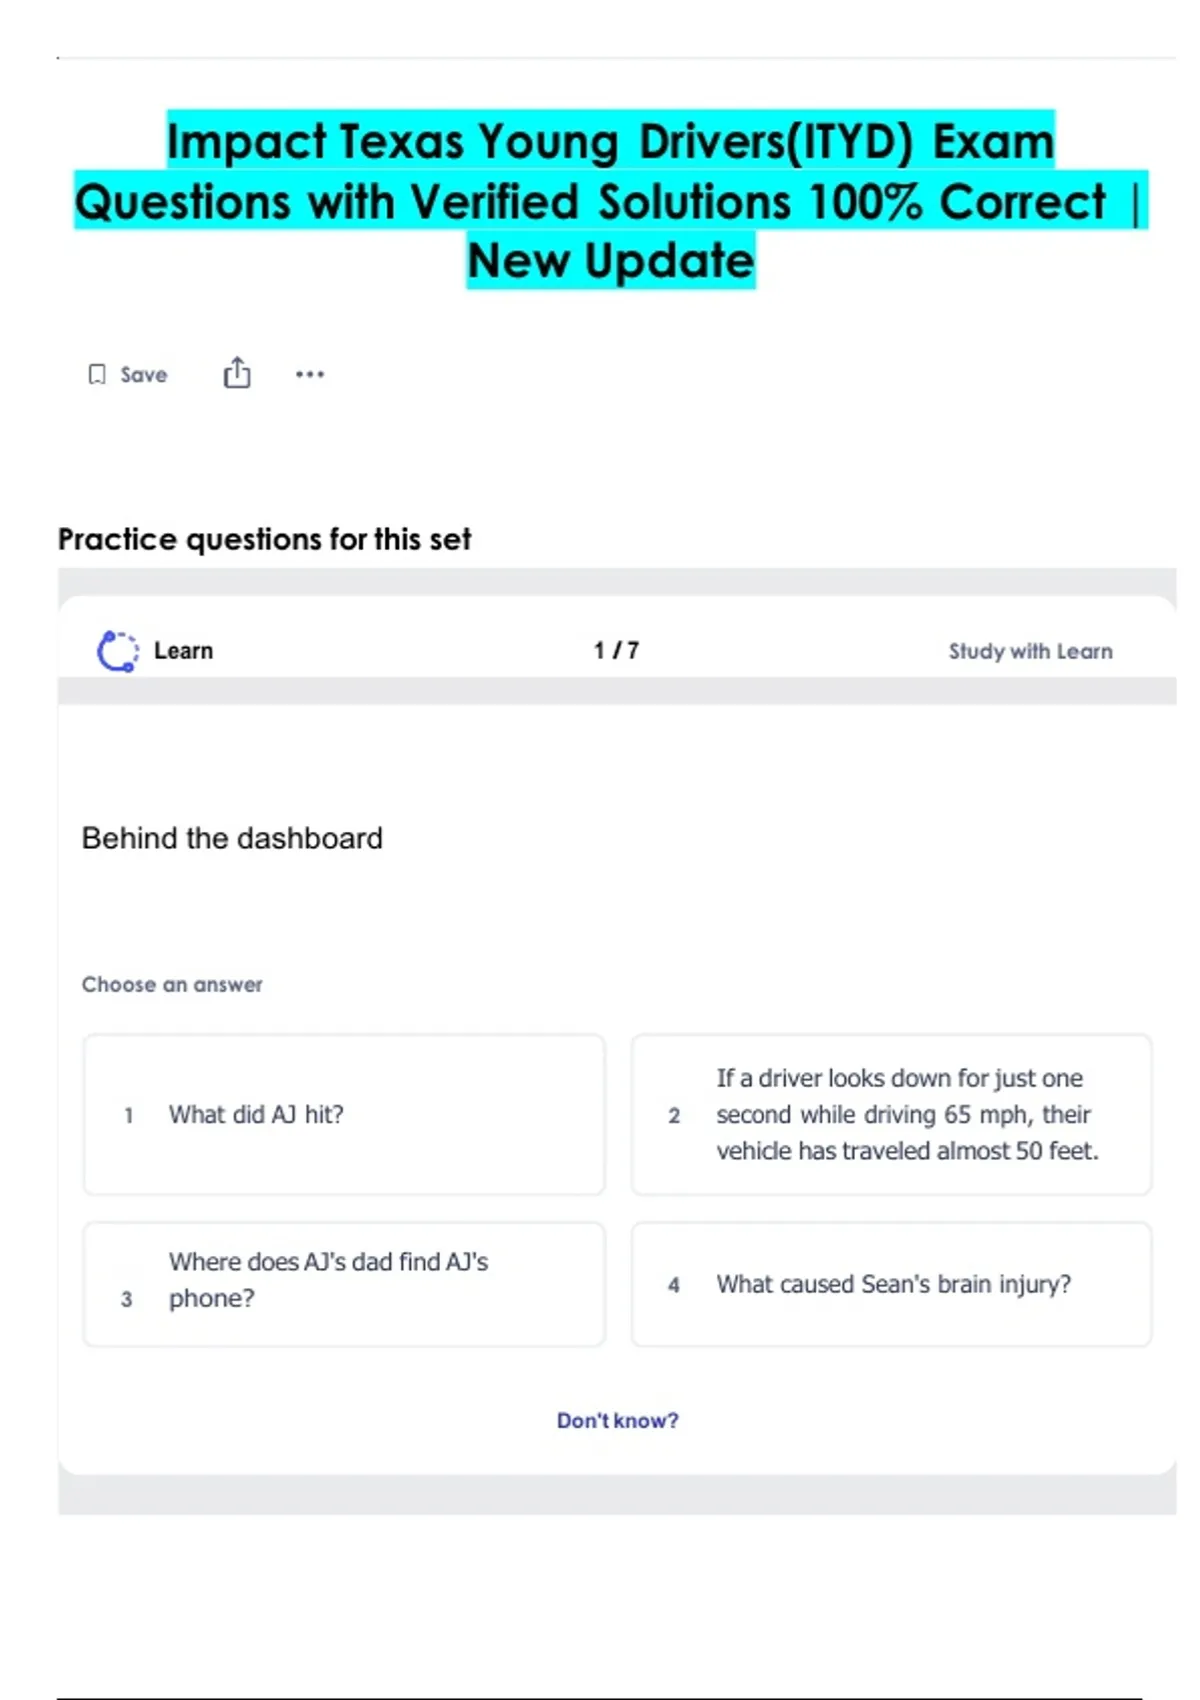Click the number 2 badge on second answer
This screenshot has height=1700, width=1200.
tap(674, 1116)
